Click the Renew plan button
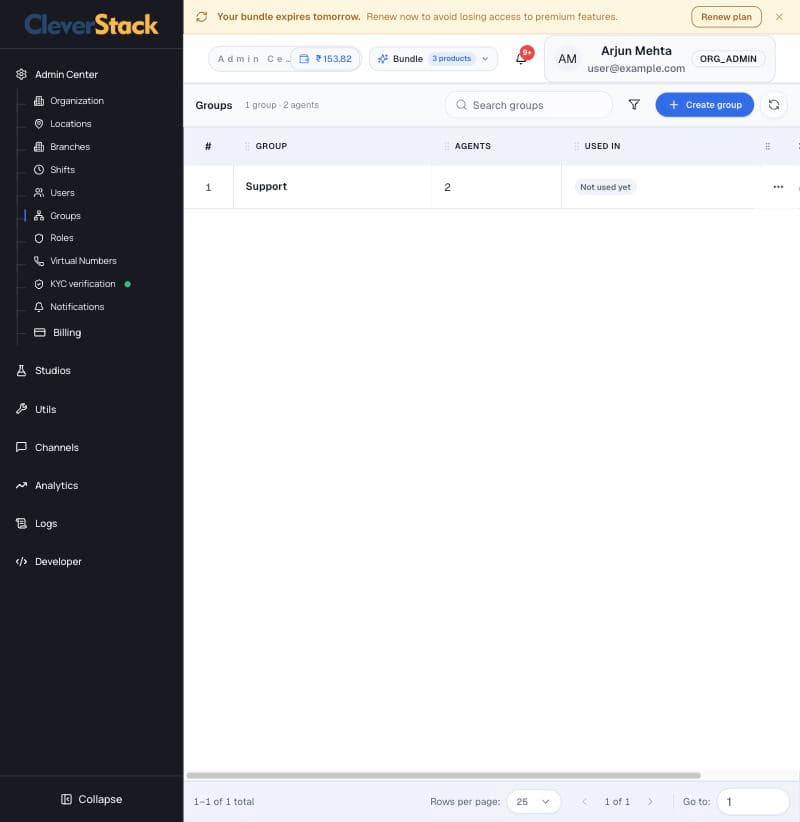The height and width of the screenshot is (822, 800). click(726, 17)
